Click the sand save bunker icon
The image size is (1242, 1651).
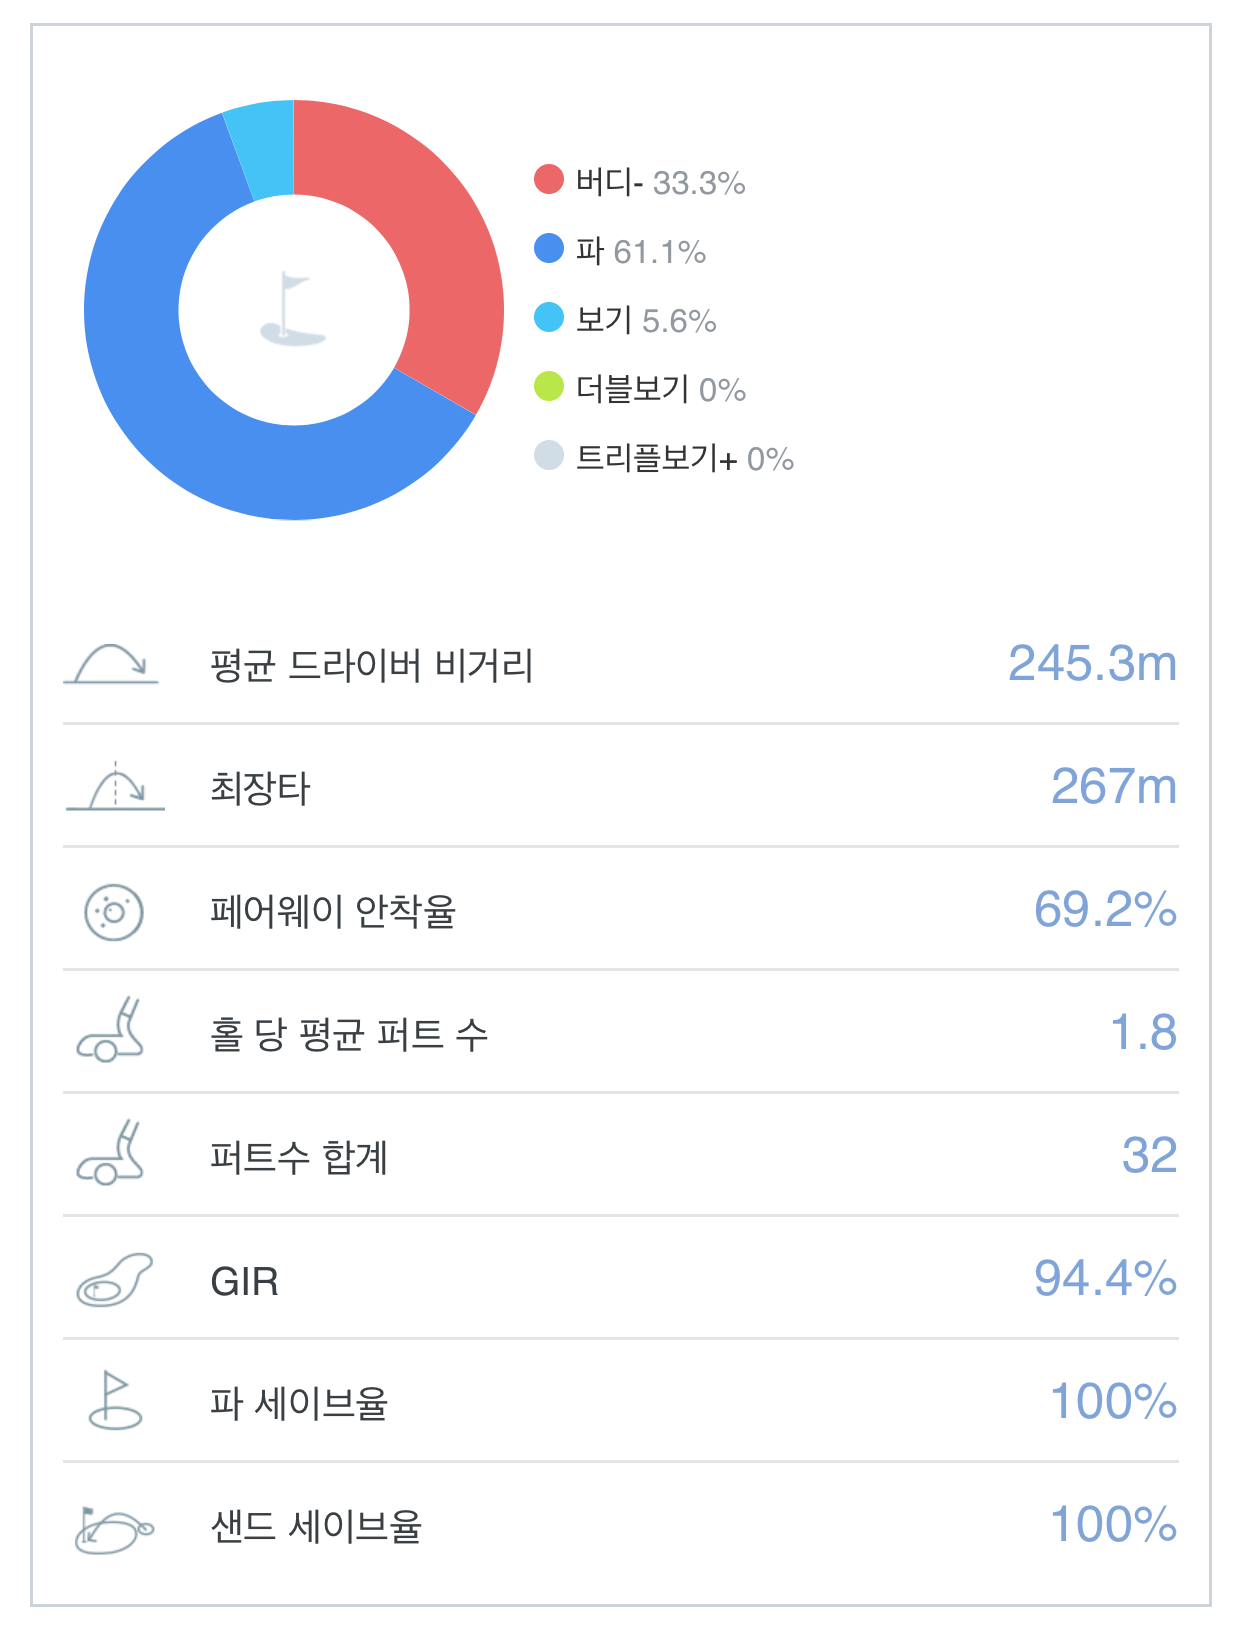click(x=114, y=1527)
